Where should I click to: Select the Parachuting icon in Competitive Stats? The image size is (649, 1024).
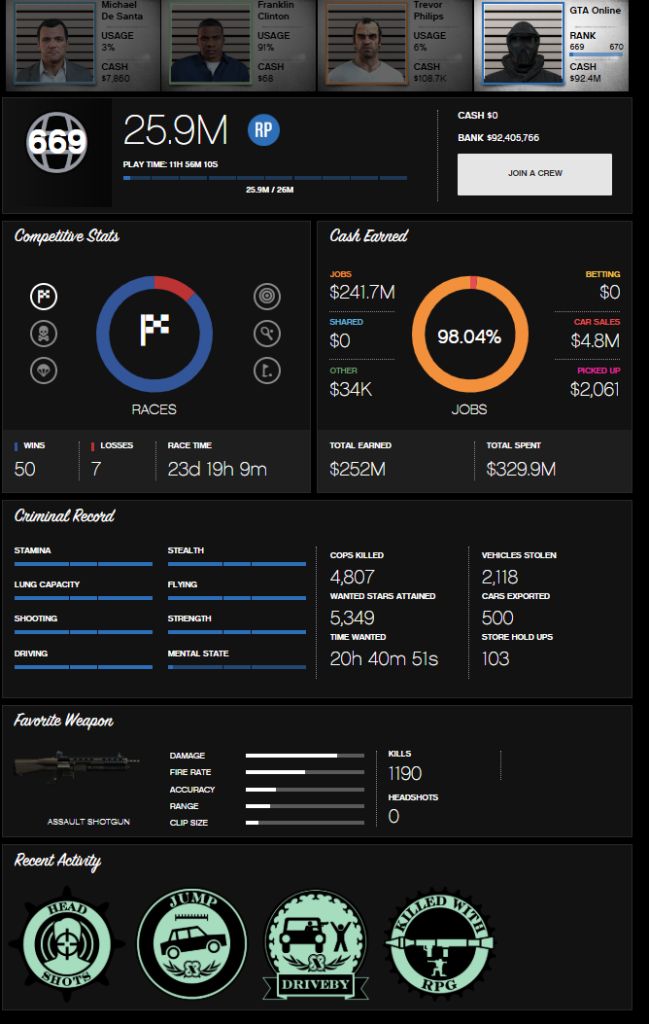point(44,370)
